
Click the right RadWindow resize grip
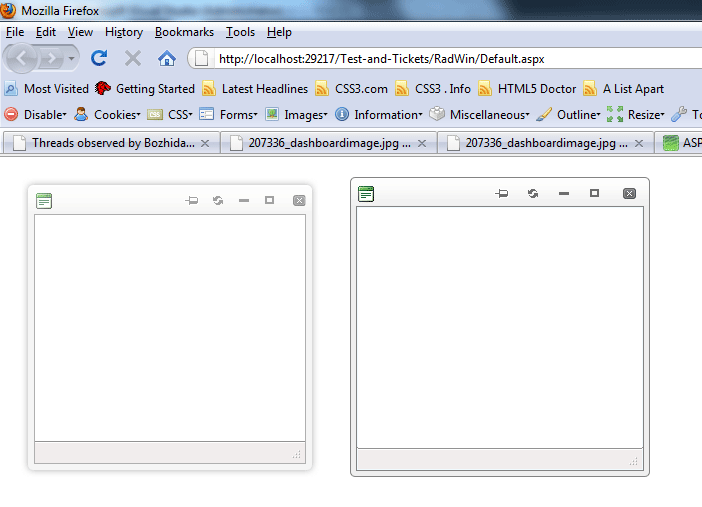coord(634,461)
